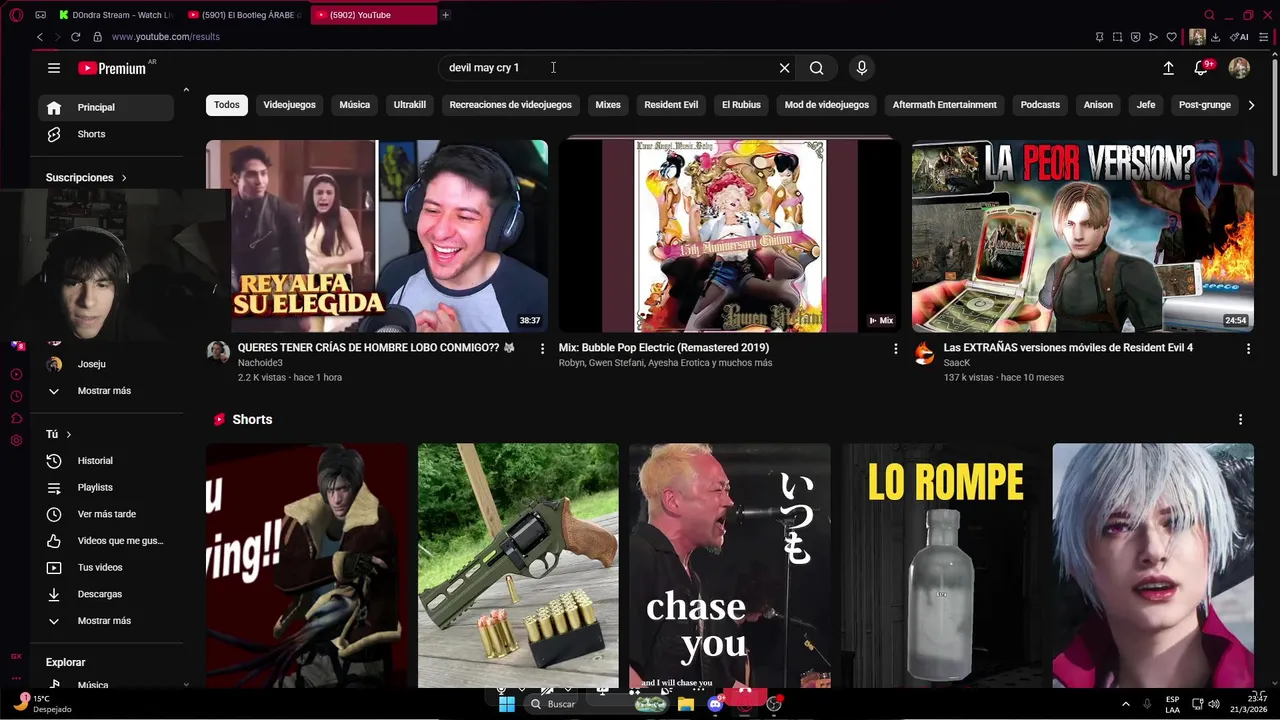Image resolution: width=1280 pixels, height=720 pixels.
Task: Open the Shorts shelf three-dot menu
Action: pyautogui.click(x=1240, y=419)
